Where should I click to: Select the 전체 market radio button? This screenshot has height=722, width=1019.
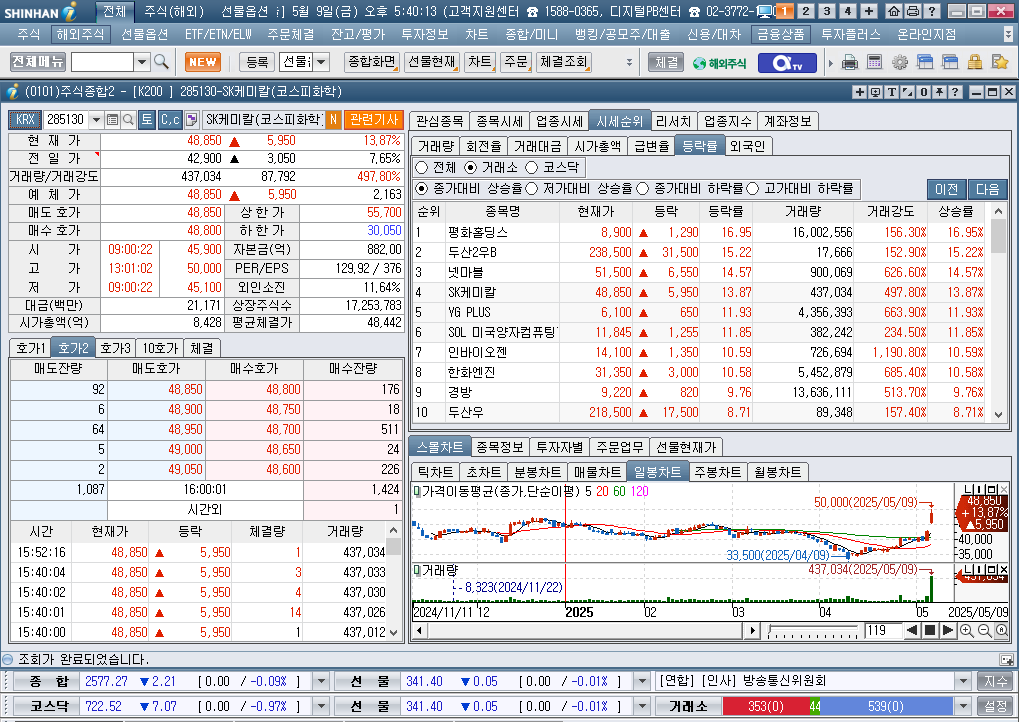[x=421, y=168]
